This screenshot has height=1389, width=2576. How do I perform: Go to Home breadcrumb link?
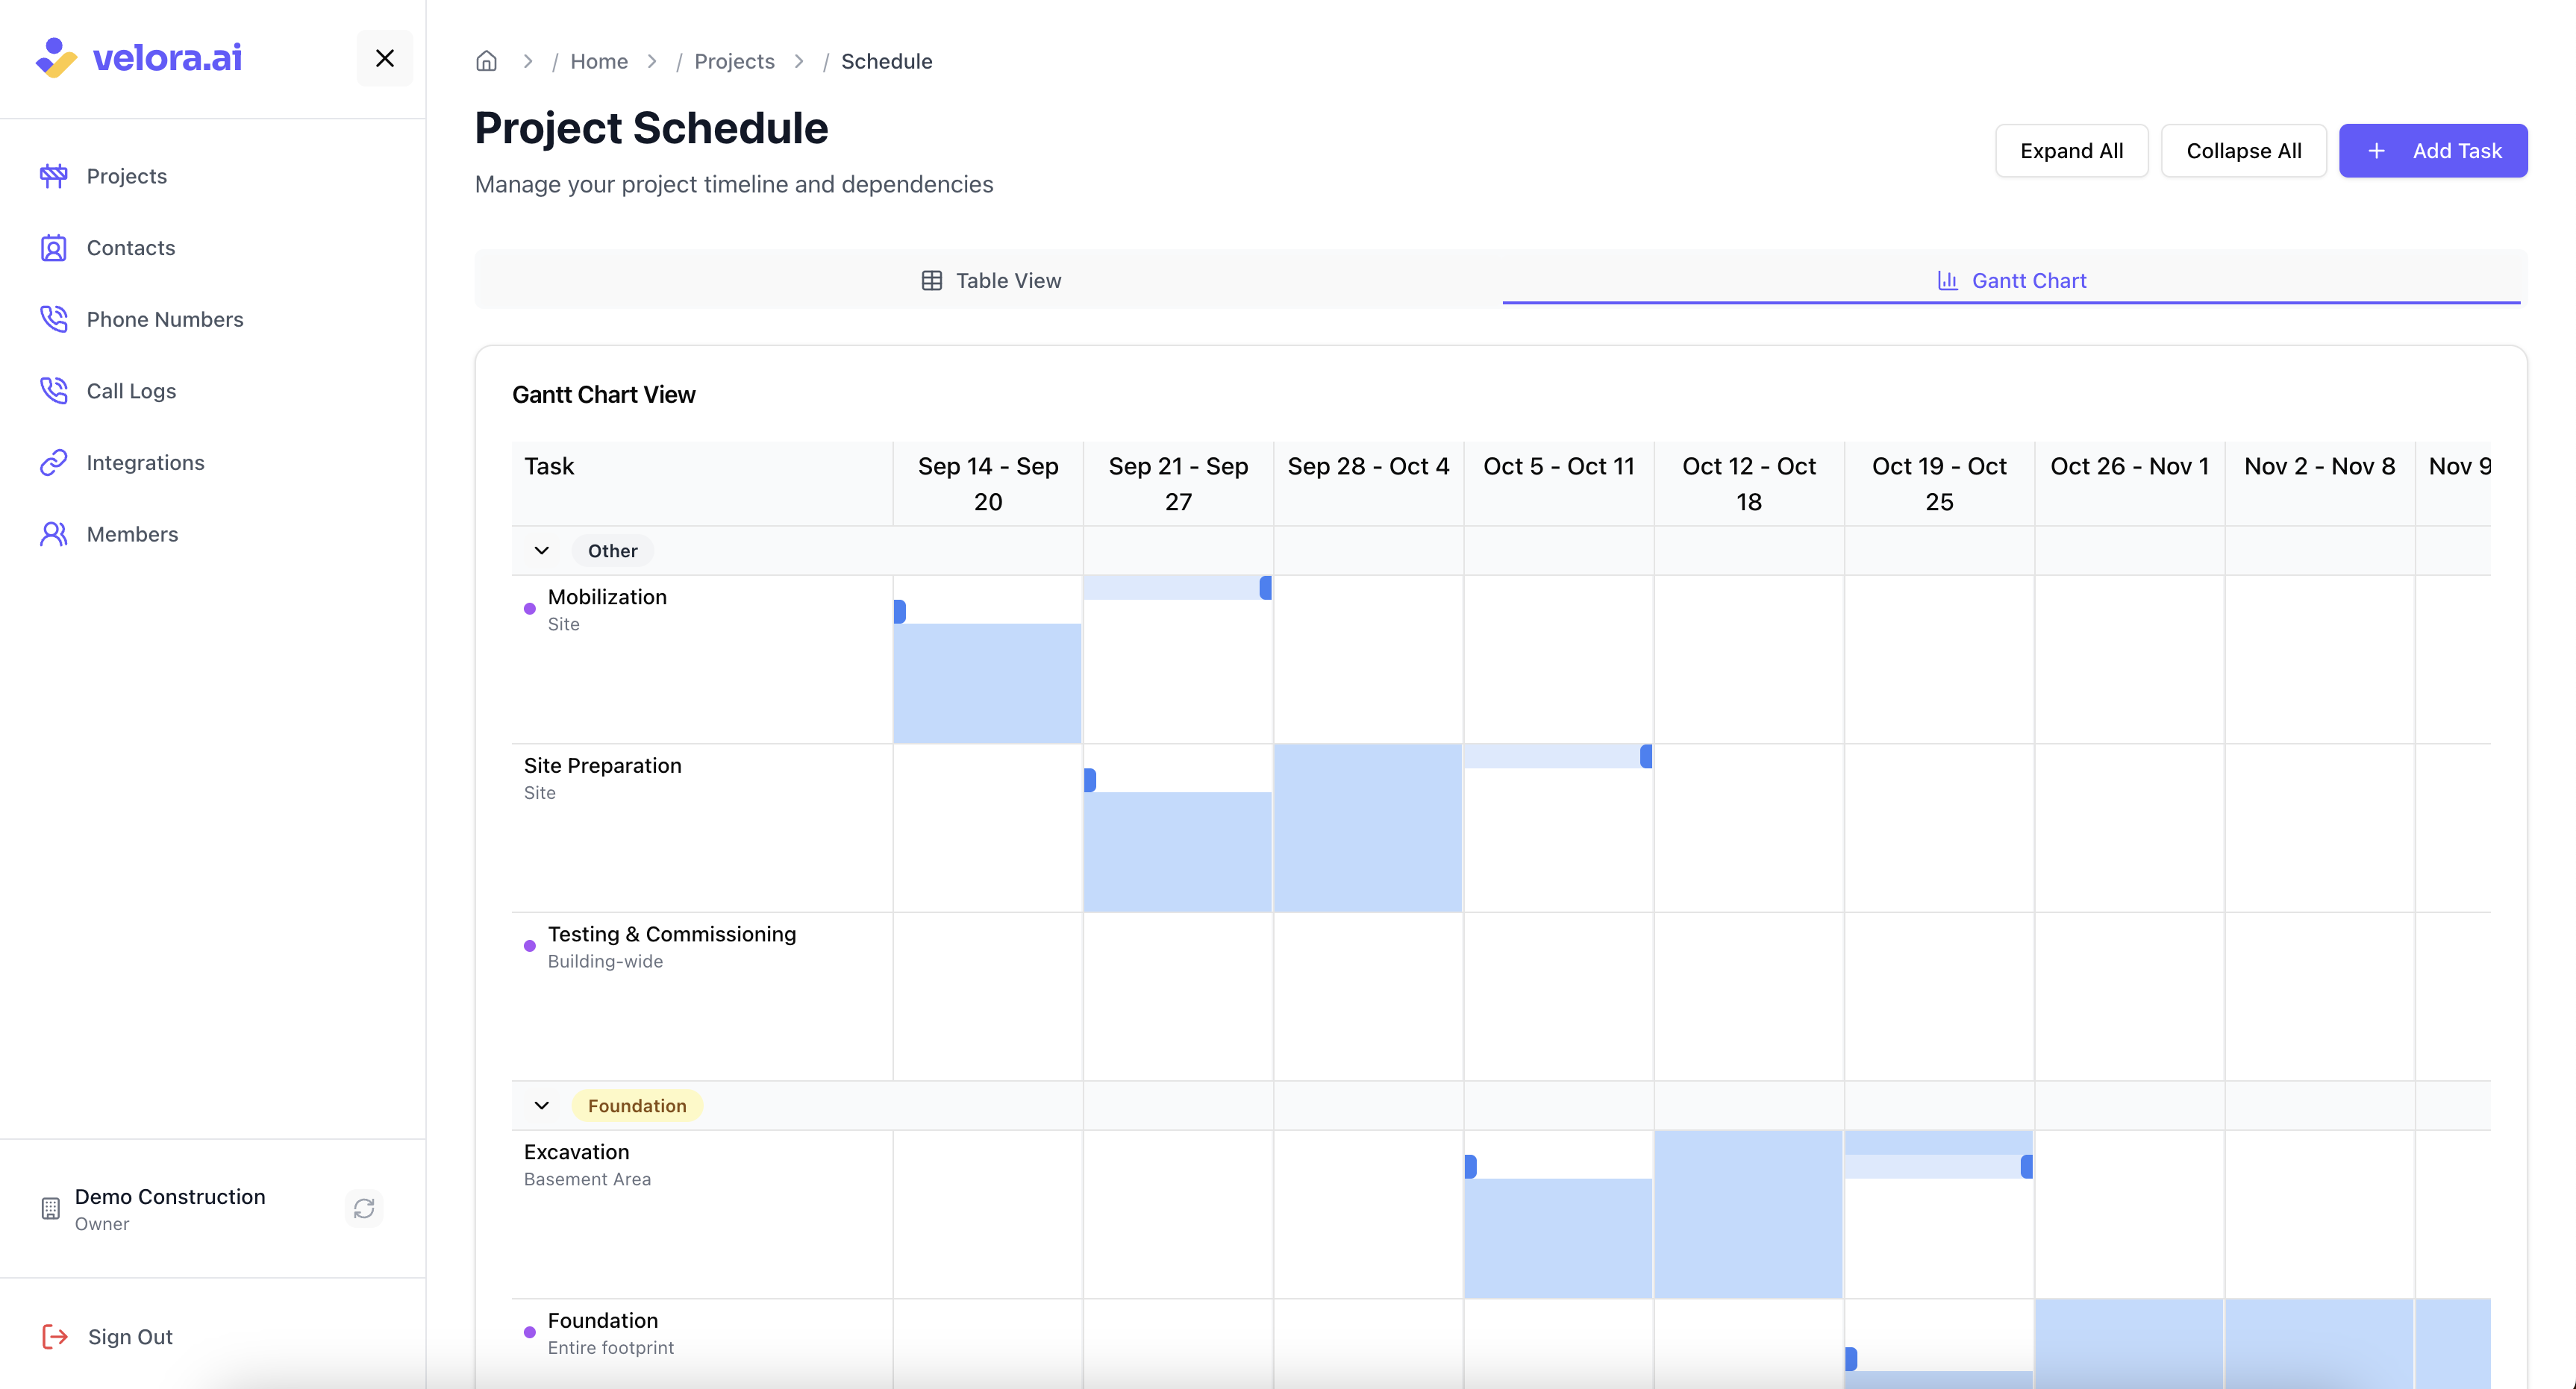599,61
